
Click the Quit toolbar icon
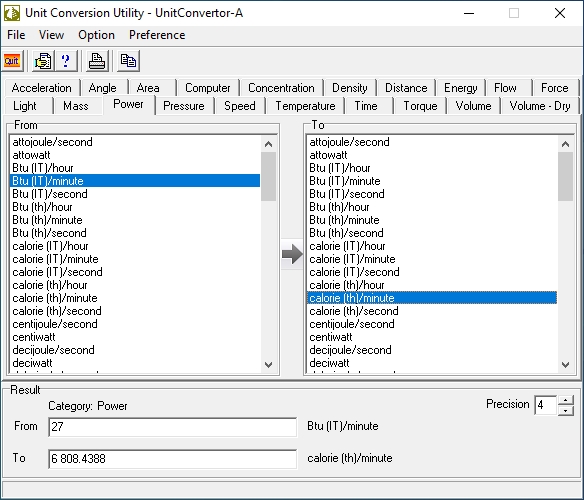[x=12, y=61]
